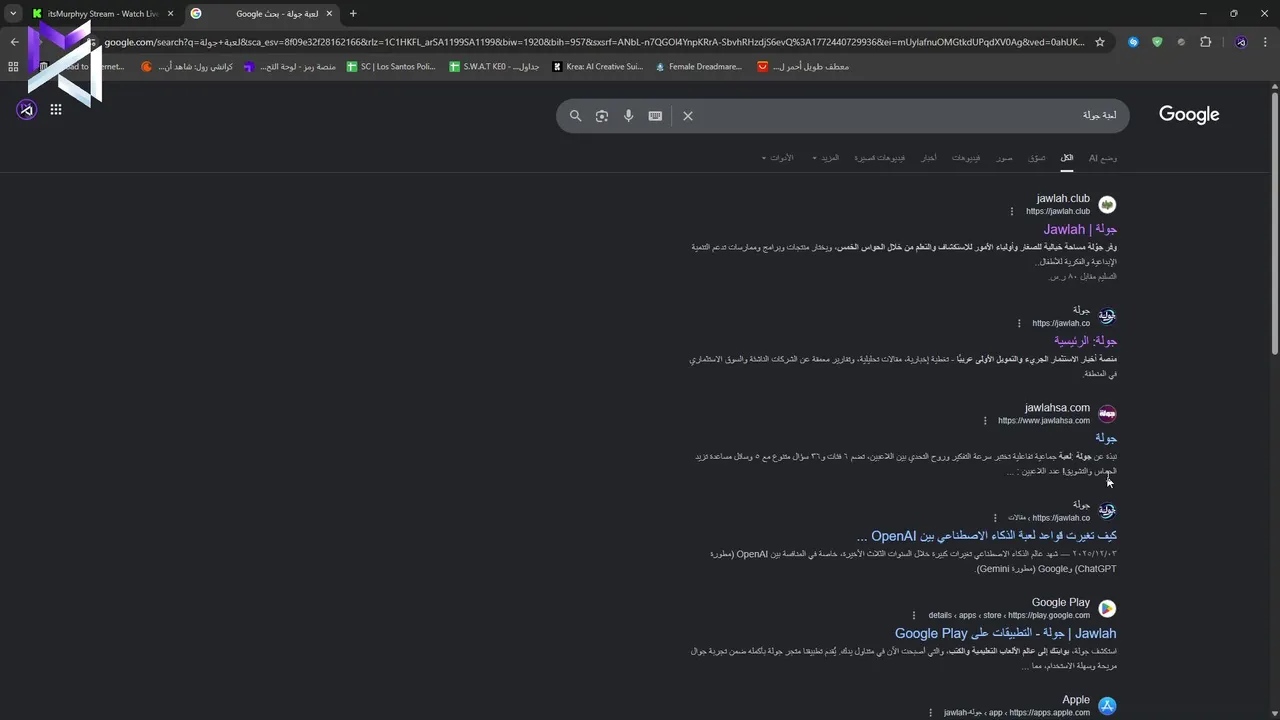Click the https://jawlah.club URL text
Image resolution: width=1280 pixels, height=720 pixels.
click(x=1057, y=211)
